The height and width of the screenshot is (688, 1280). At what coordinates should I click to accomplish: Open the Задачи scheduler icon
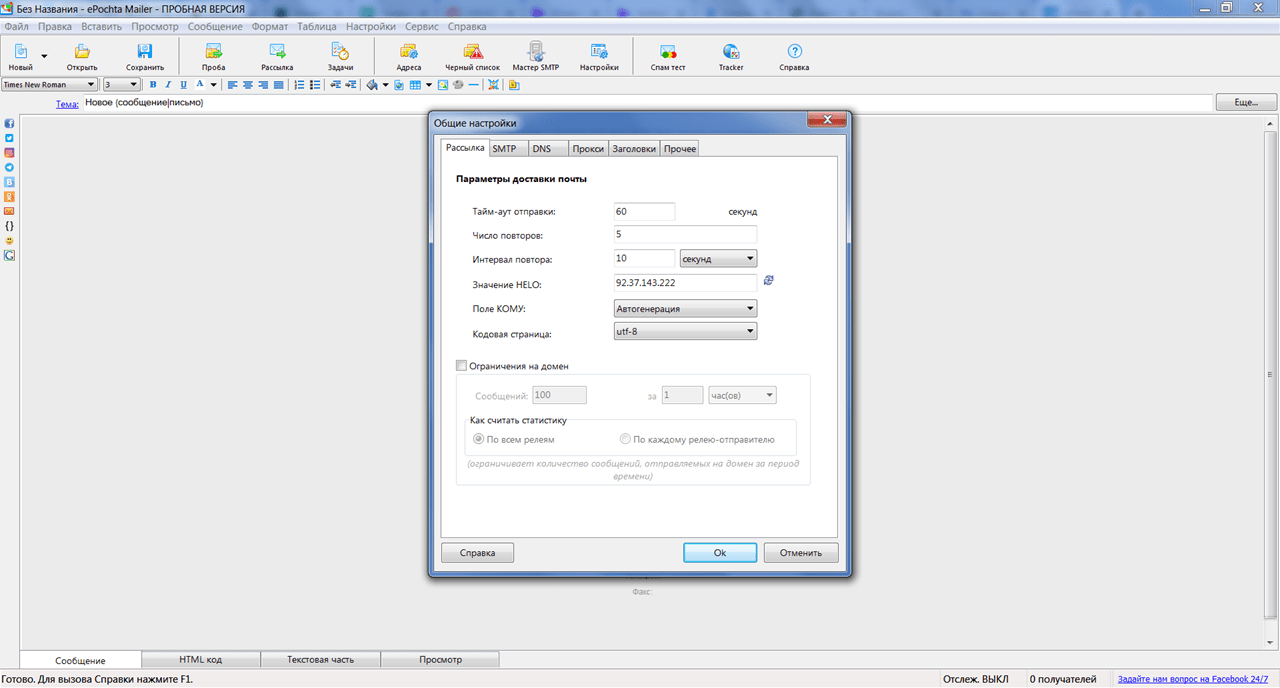pos(340,56)
